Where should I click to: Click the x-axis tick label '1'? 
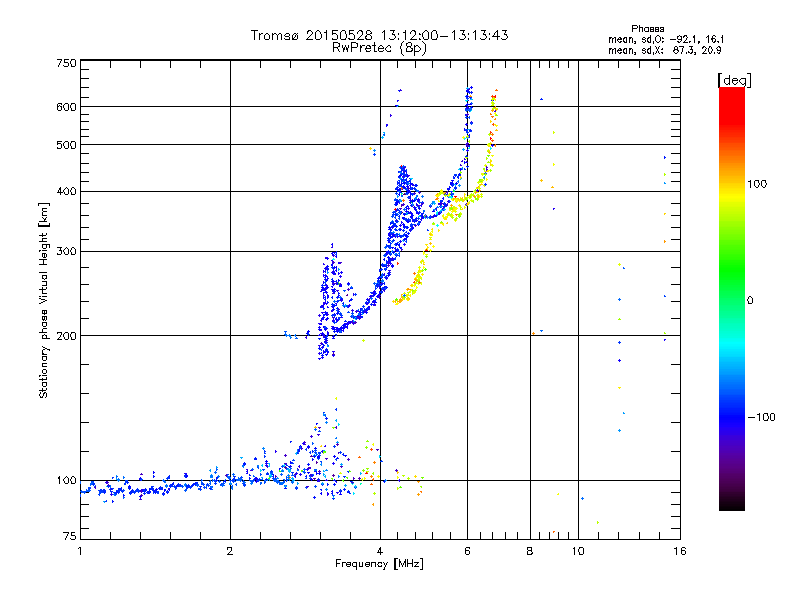coord(80,551)
